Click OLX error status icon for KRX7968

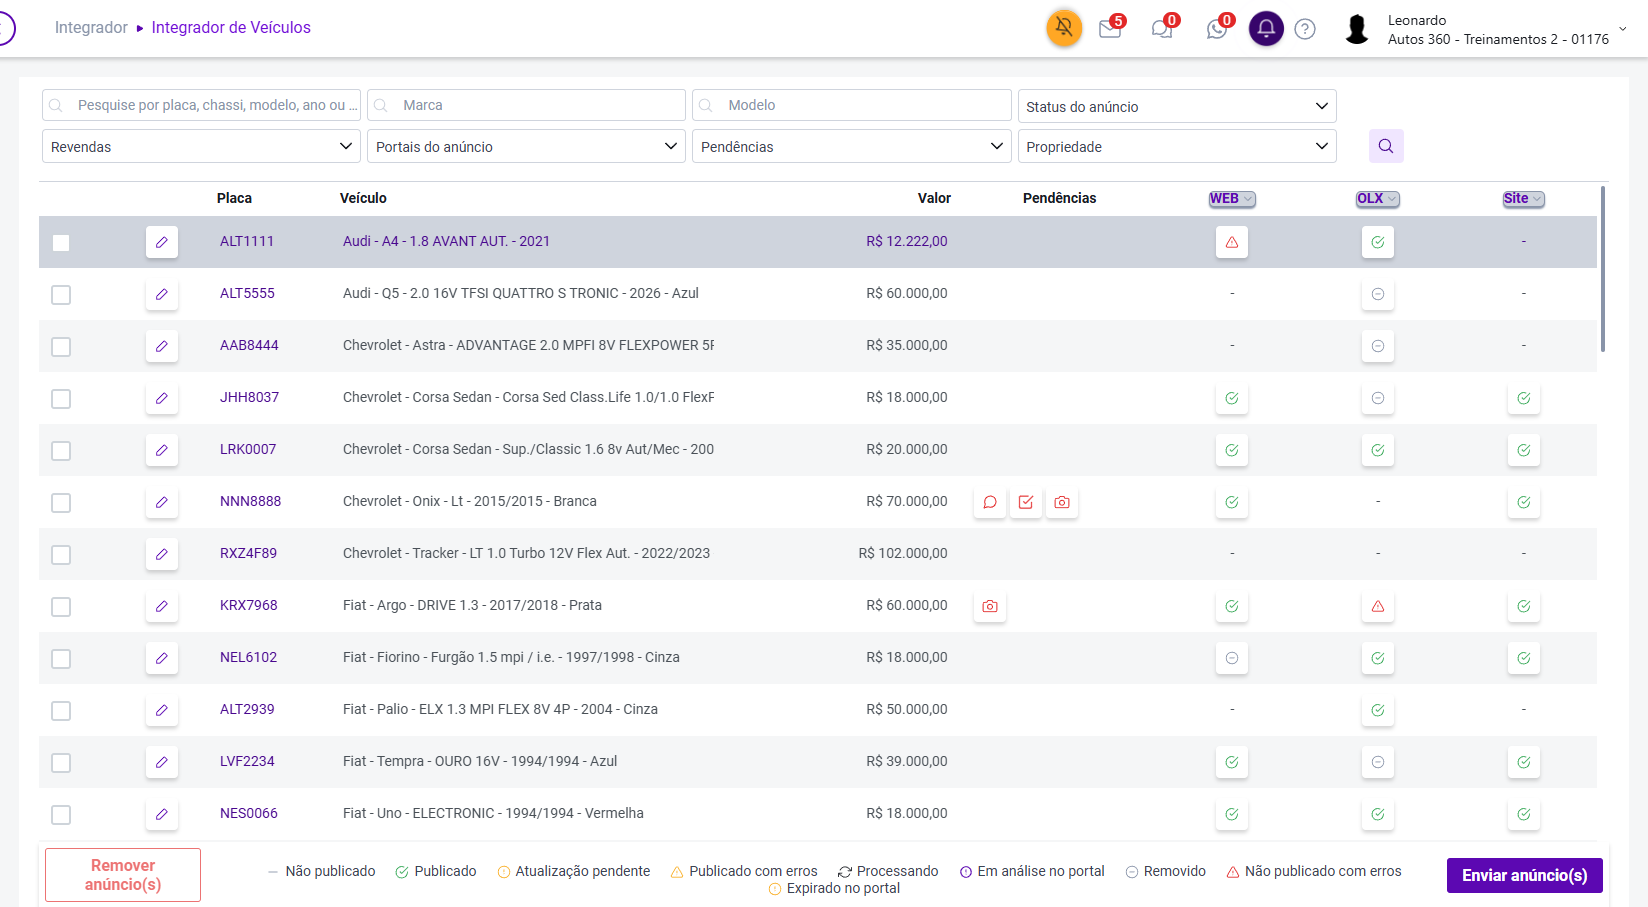coord(1378,606)
